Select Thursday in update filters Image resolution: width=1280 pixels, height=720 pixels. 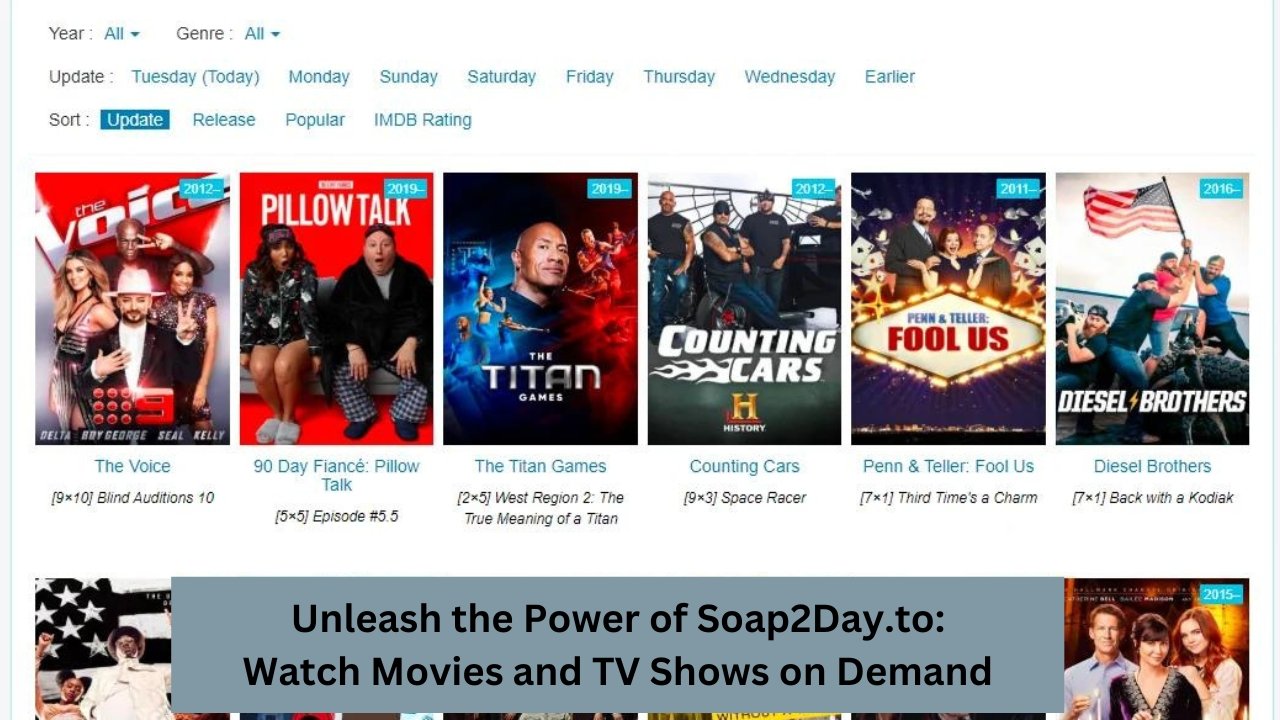[679, 77]
